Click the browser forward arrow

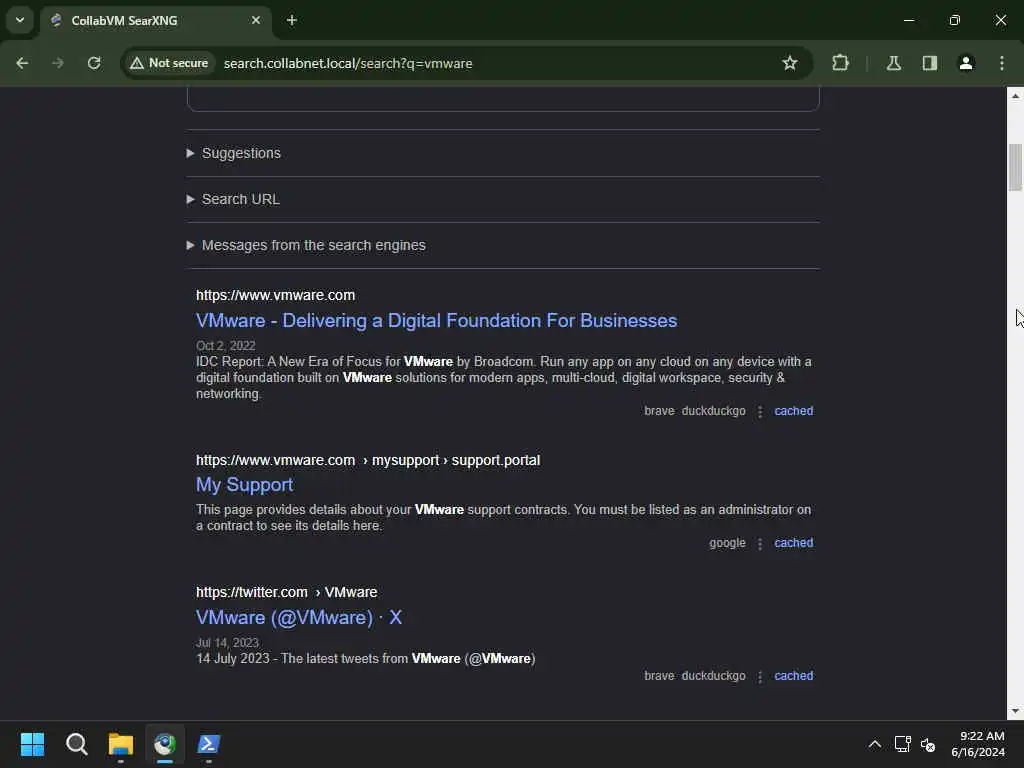58,63
